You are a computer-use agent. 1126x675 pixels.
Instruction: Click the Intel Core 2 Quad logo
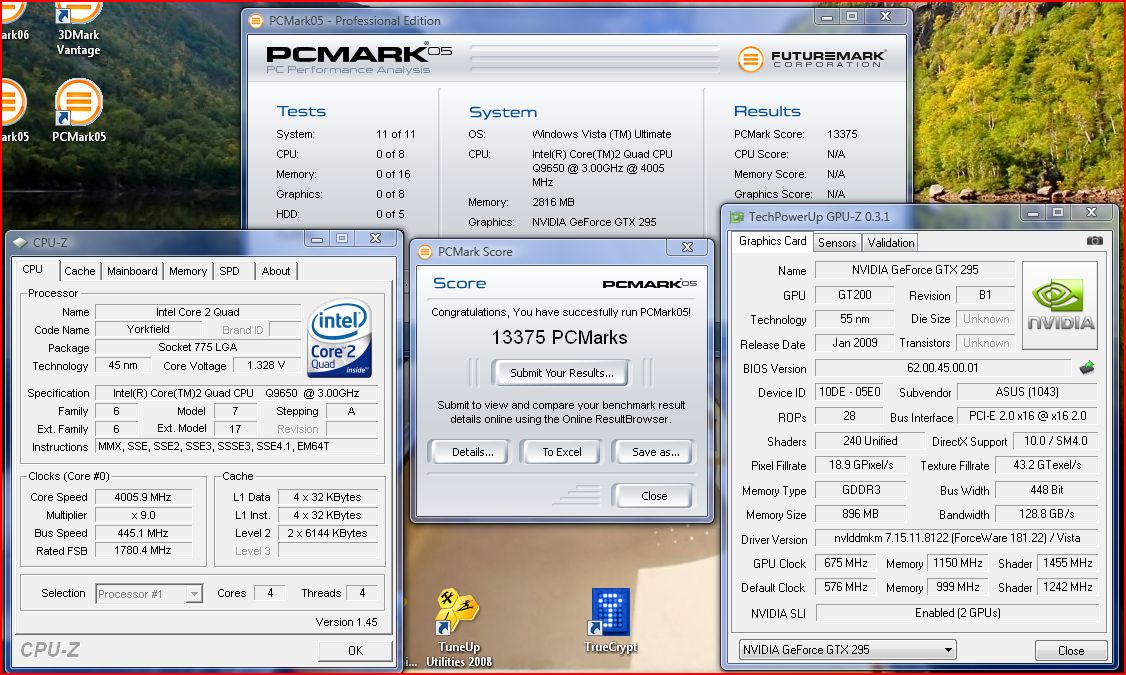[339, 338]
